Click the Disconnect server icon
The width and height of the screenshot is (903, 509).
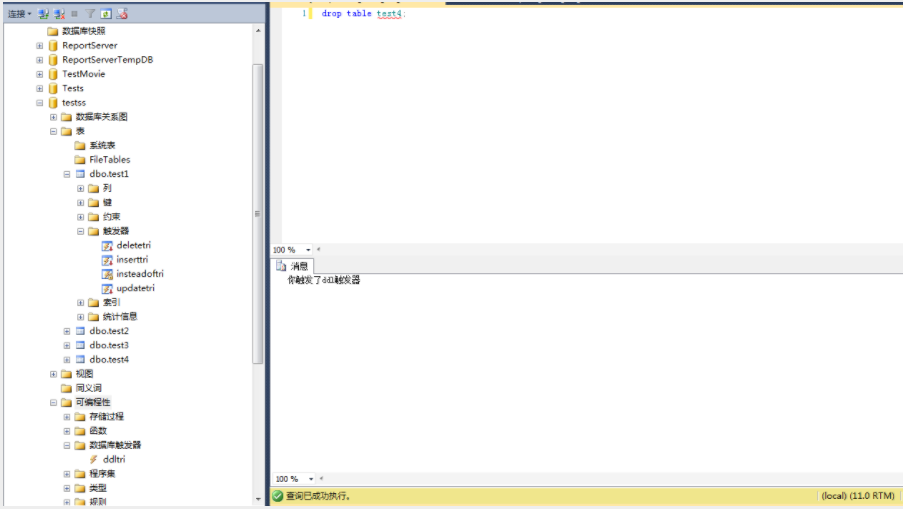(59, 13)
